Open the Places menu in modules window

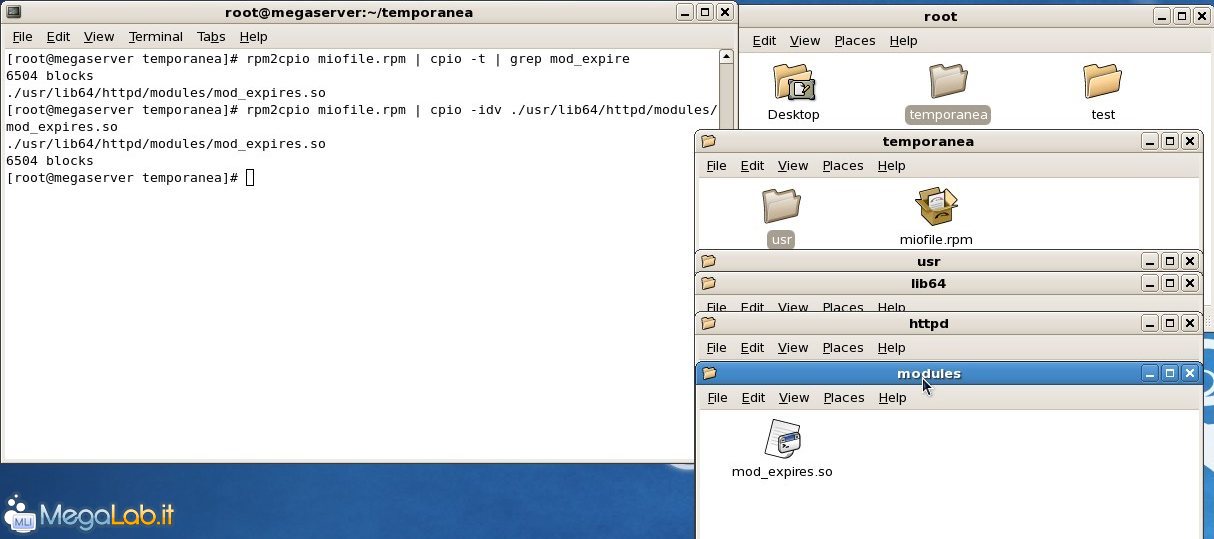tap(844, 398)
